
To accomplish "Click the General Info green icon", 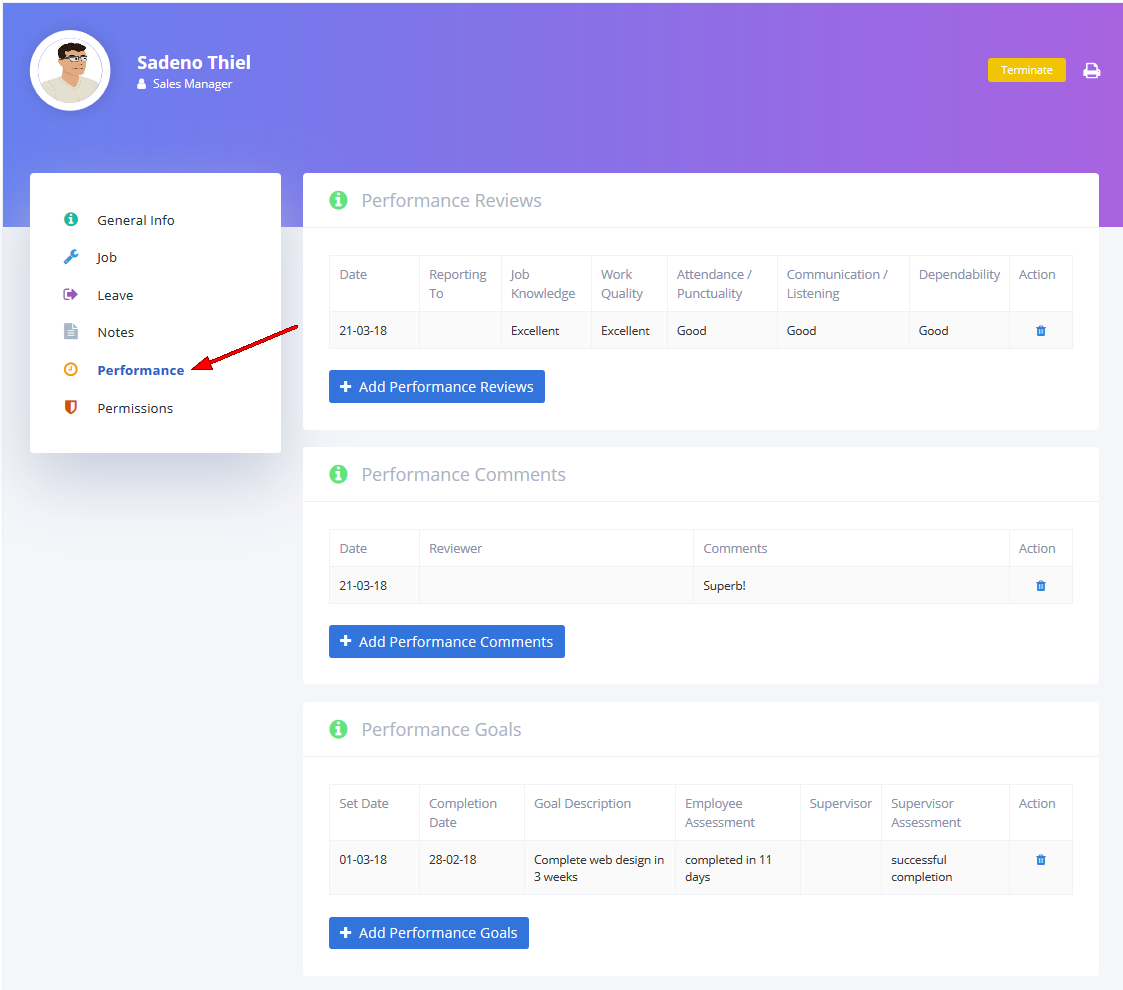I will pyautogui.click(x=71, y=219).
